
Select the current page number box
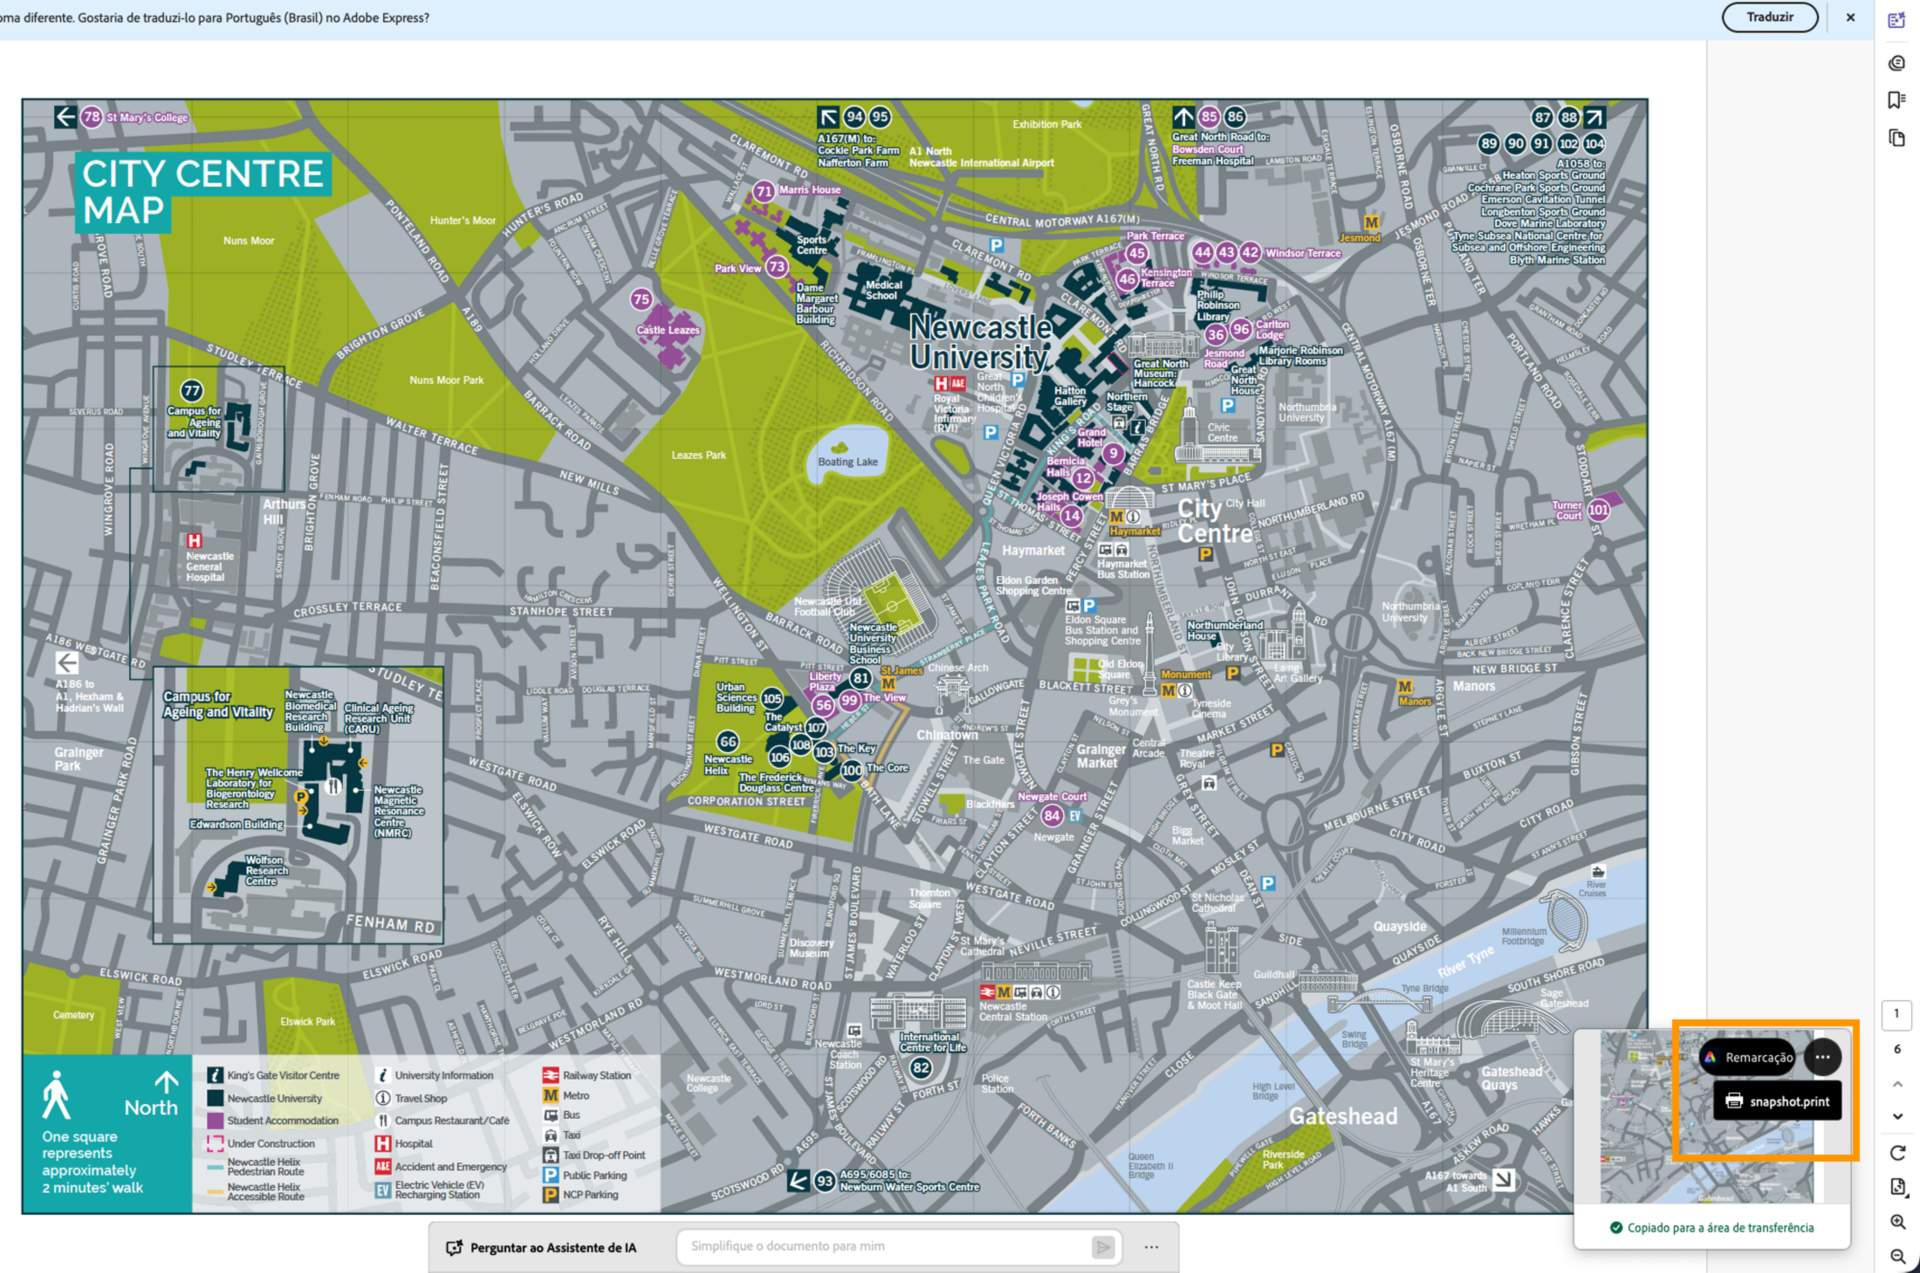pyautogui.click(x=1896, y=1014)
